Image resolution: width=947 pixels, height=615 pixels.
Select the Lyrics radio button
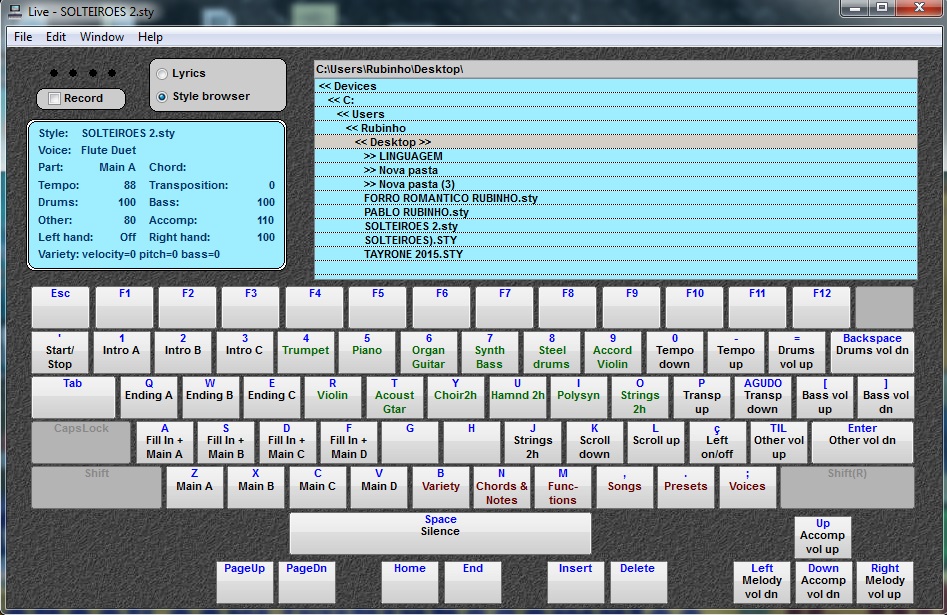click(x=162, y=74)
